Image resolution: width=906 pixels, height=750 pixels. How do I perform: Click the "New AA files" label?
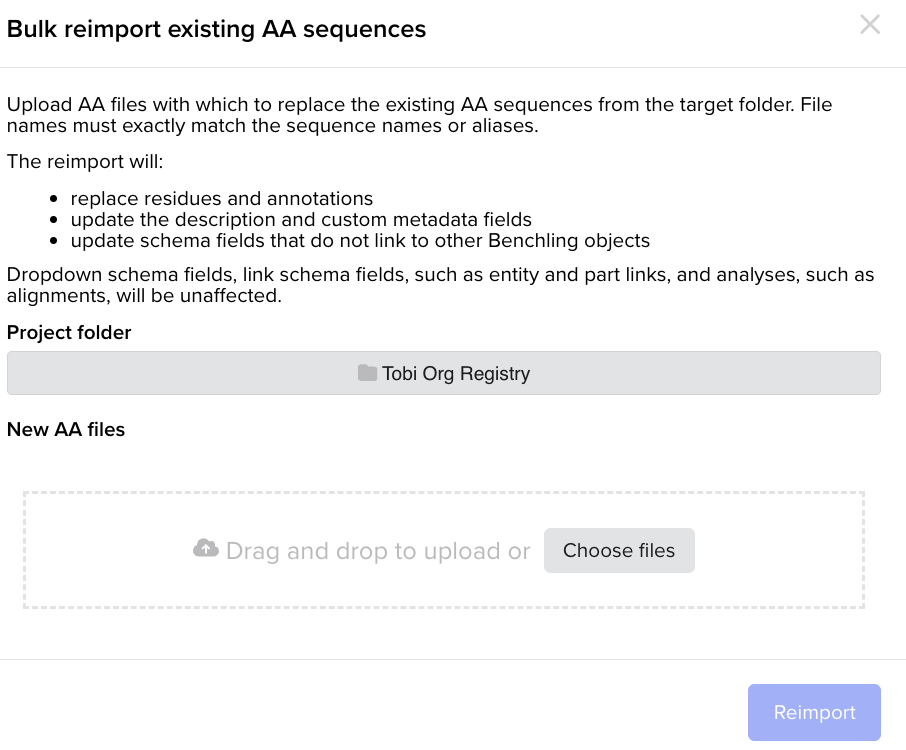click(66, 429)
